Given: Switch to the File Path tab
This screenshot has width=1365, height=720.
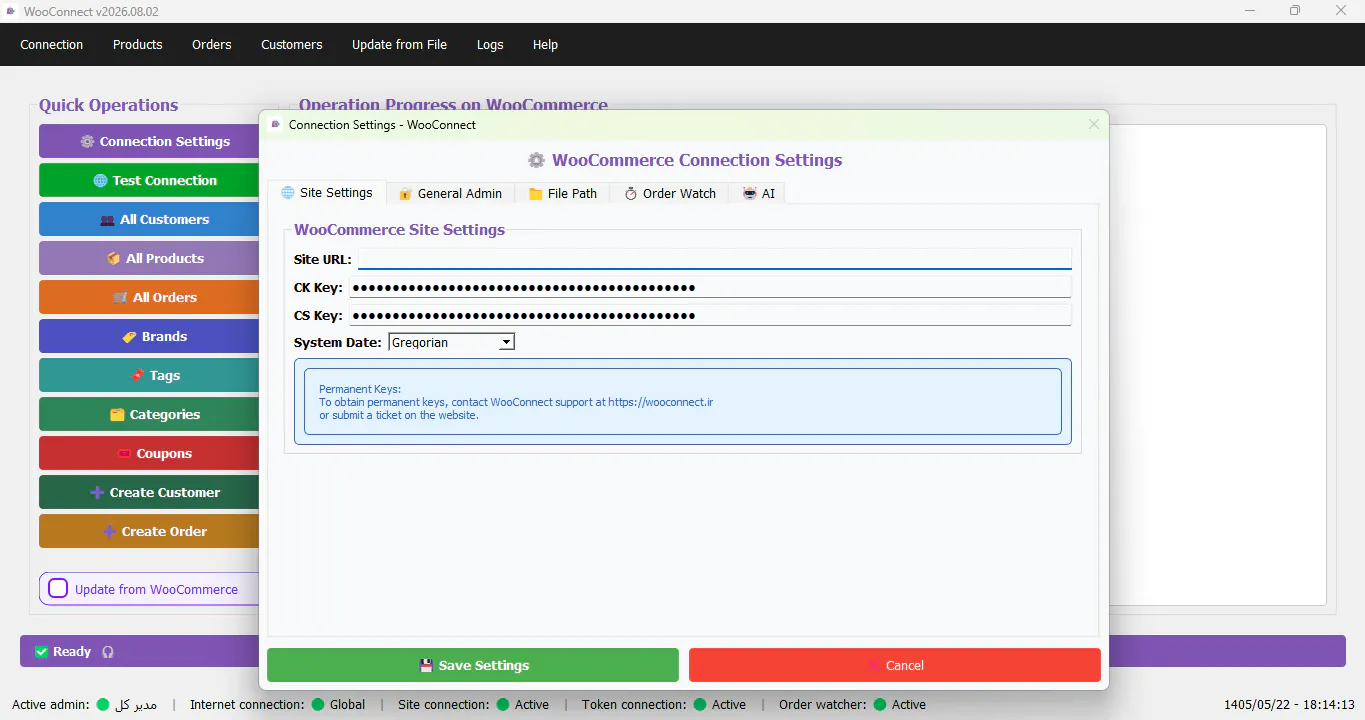Looking at the screenshot, I should pos(563,194).
